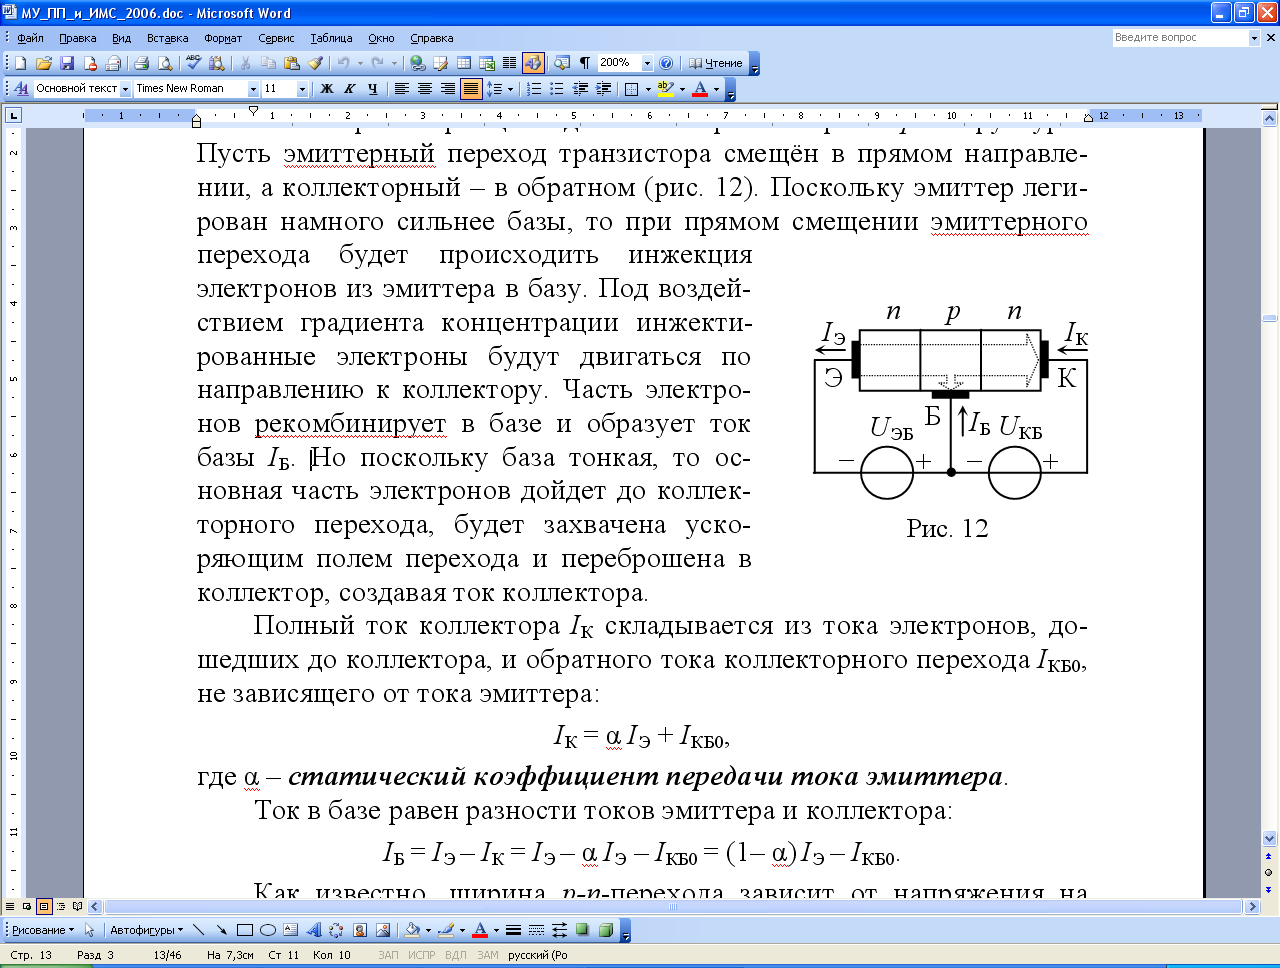Align text to the right
The height and width of the screenshot is (968, 1280).
click(448, 89)
